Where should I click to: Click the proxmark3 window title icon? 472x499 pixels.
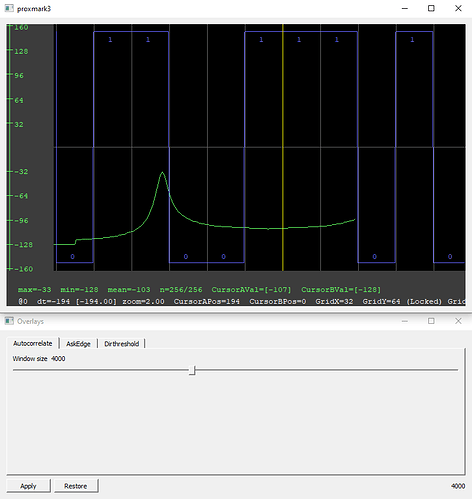tap(9, 8)
